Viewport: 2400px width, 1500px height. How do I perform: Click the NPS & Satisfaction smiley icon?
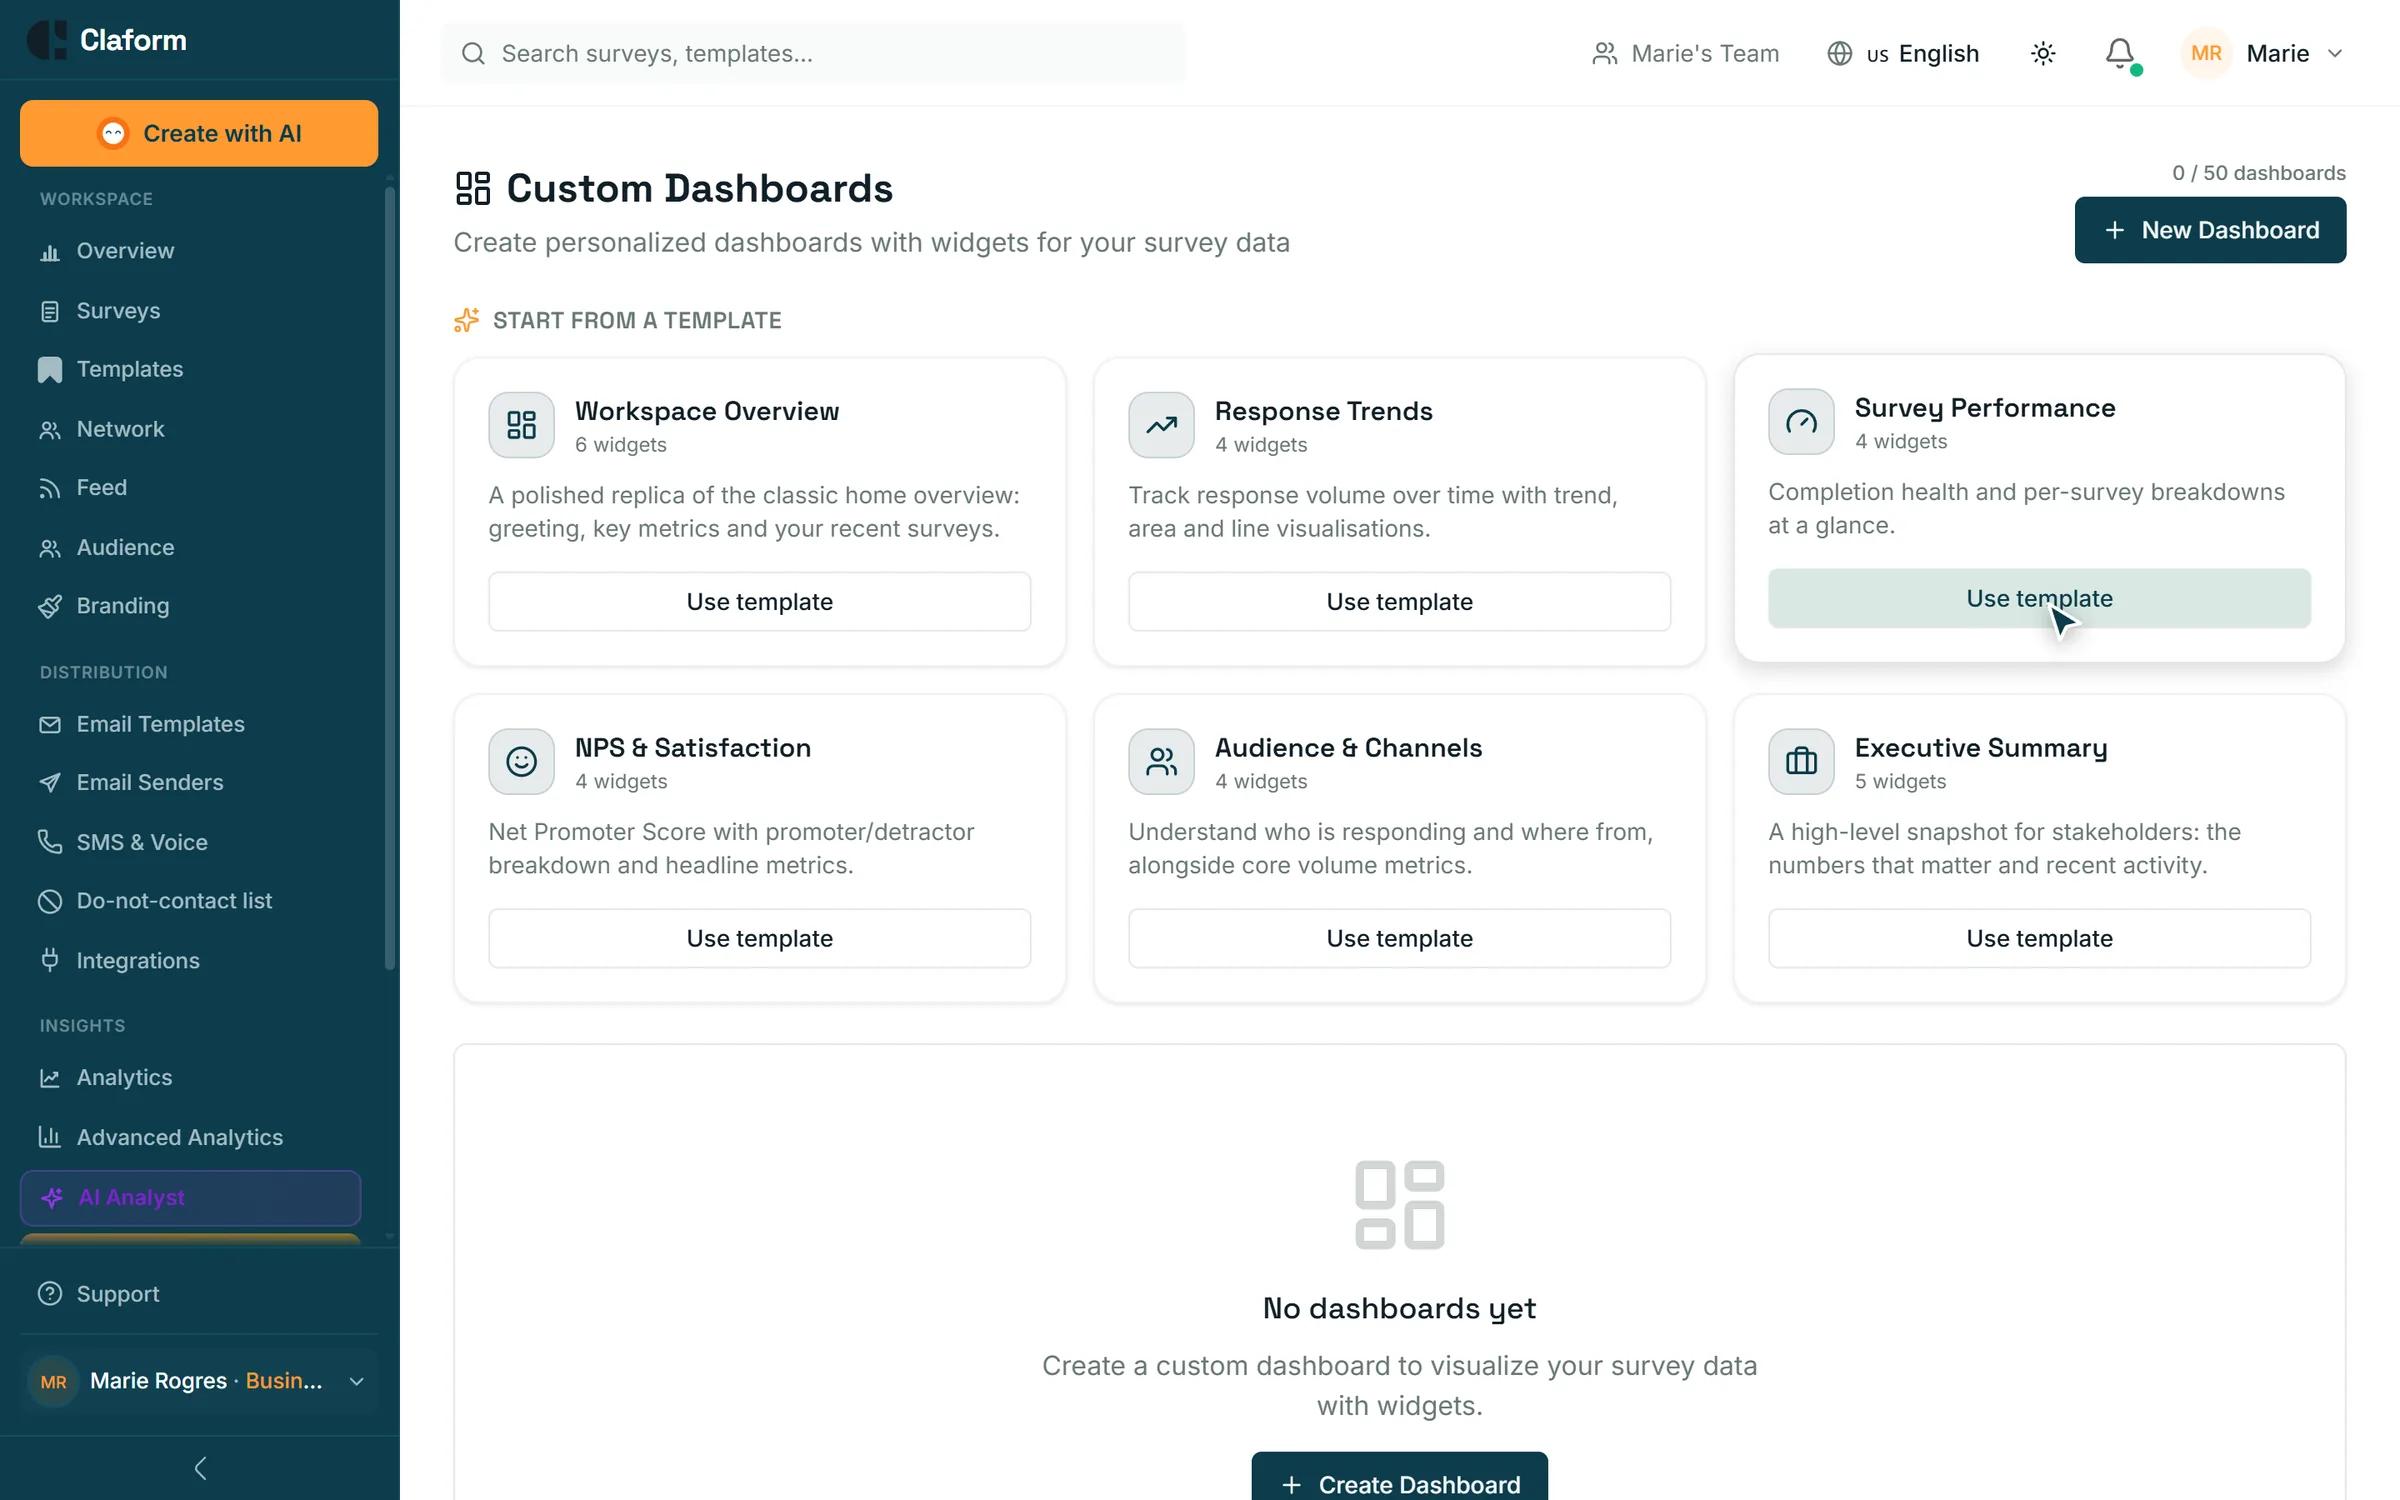521,762
